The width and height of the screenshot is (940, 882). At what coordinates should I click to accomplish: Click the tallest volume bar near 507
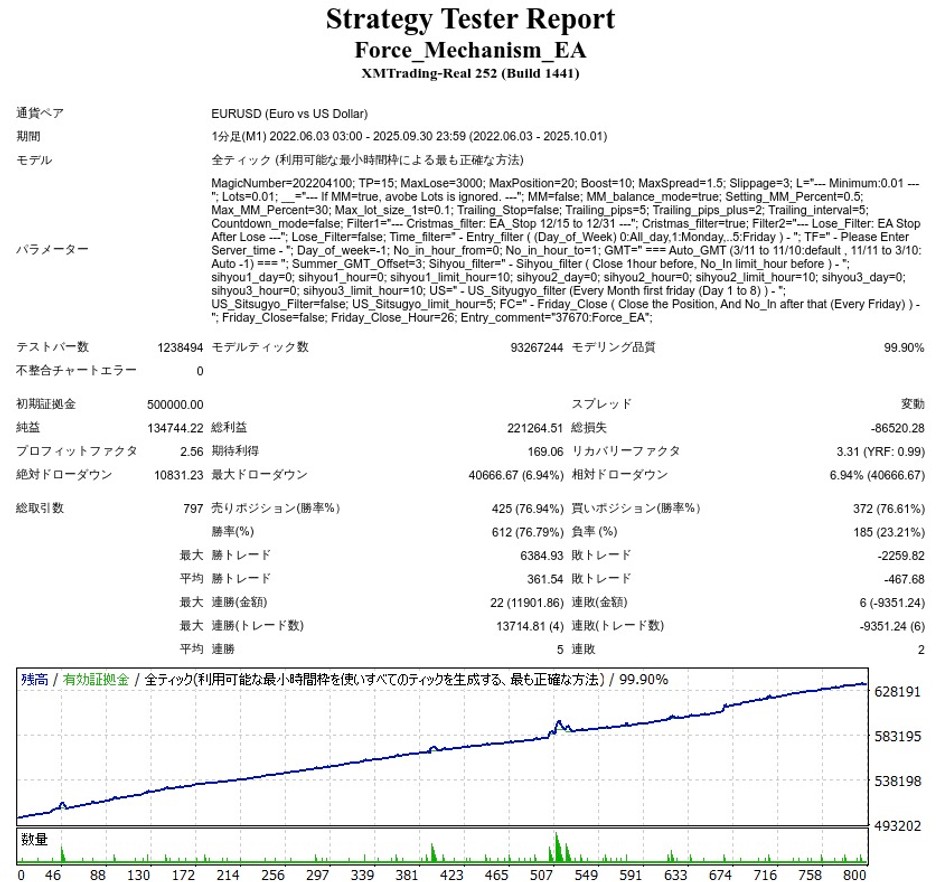(x=557, y=847)
